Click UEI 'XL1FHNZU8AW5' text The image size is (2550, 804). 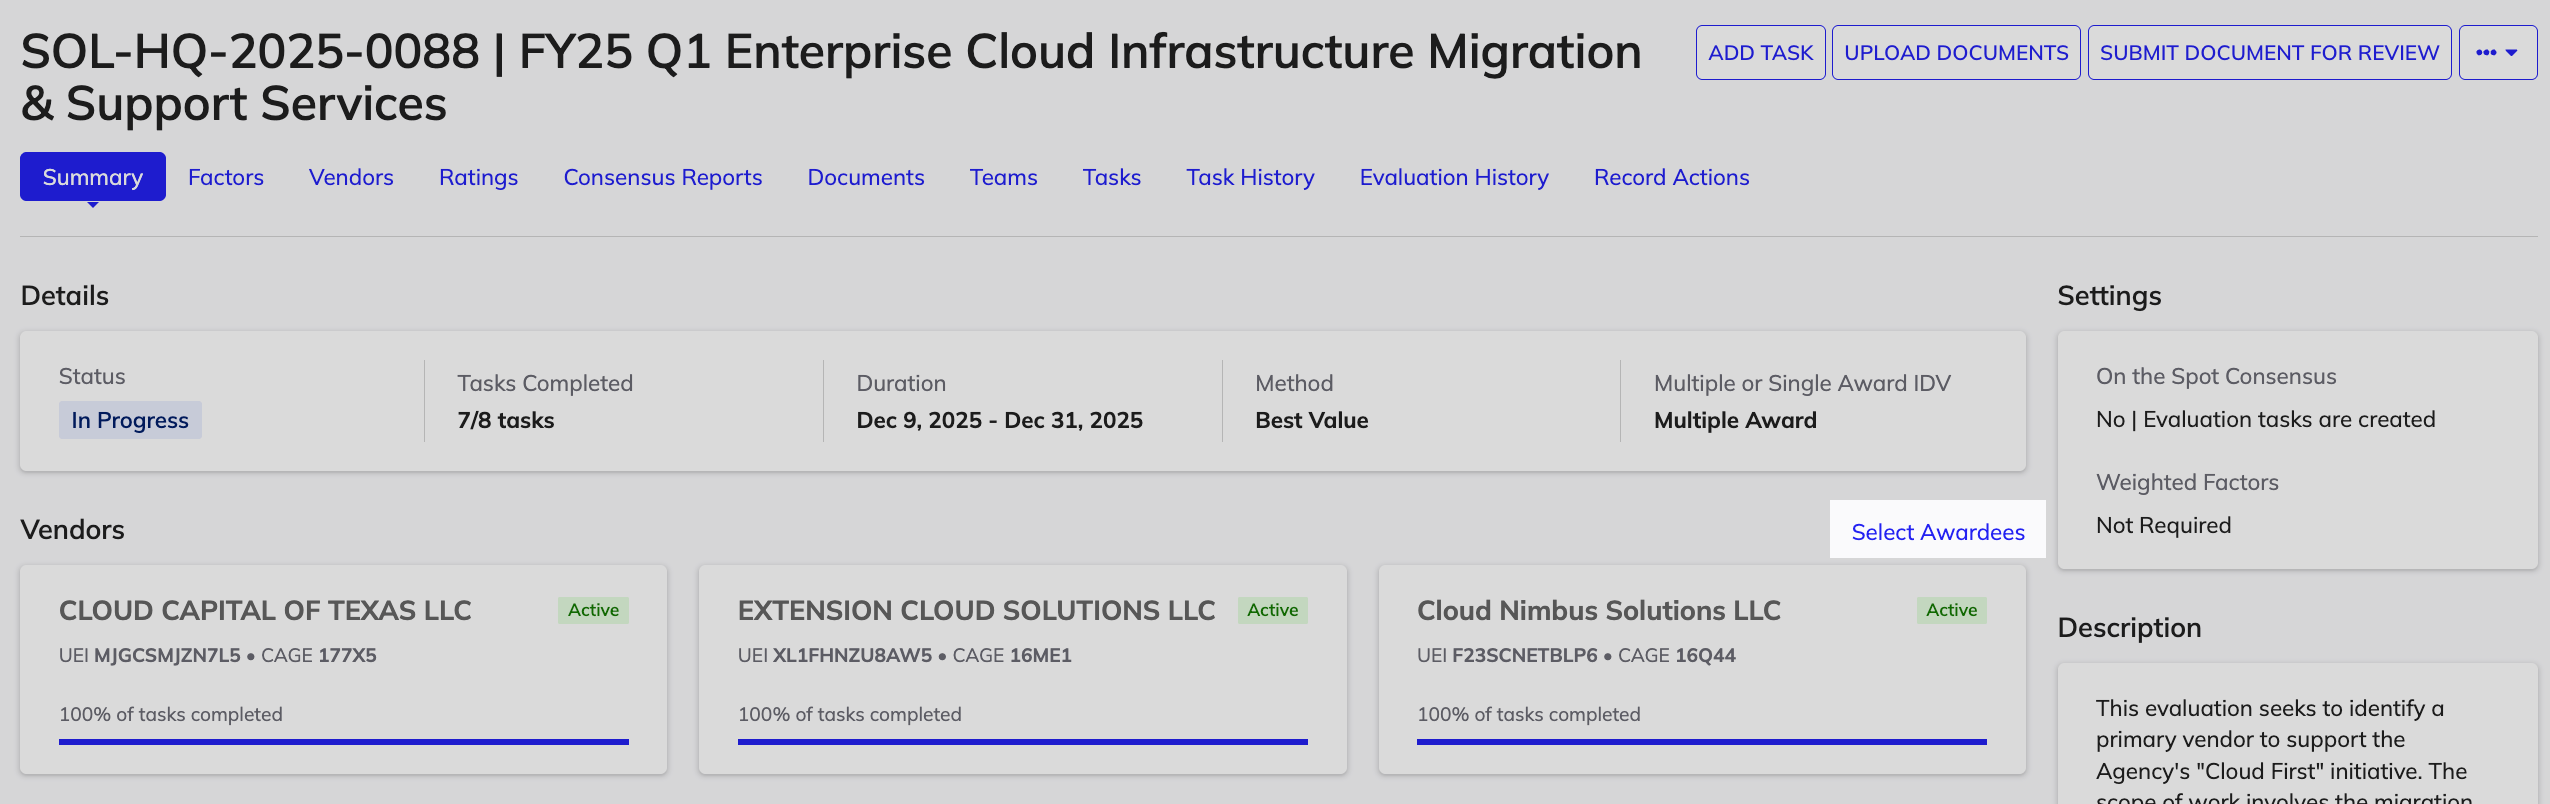(852, 656)
